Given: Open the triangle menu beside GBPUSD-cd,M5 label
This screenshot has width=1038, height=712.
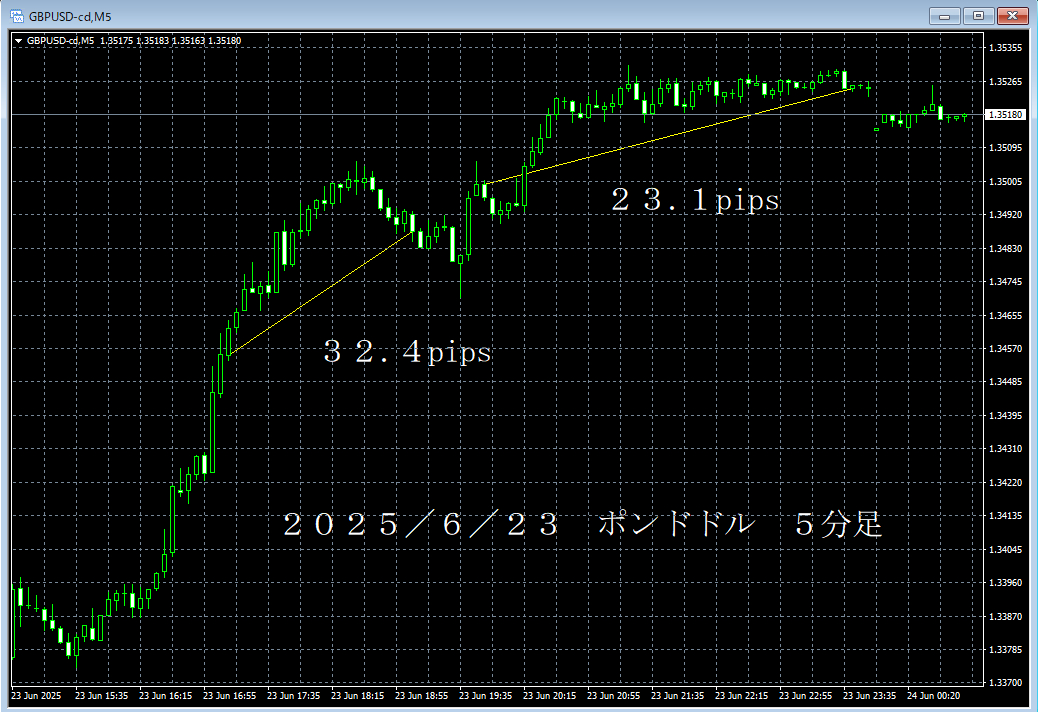Looking at the screenshot, I should [x=18, y=41].
